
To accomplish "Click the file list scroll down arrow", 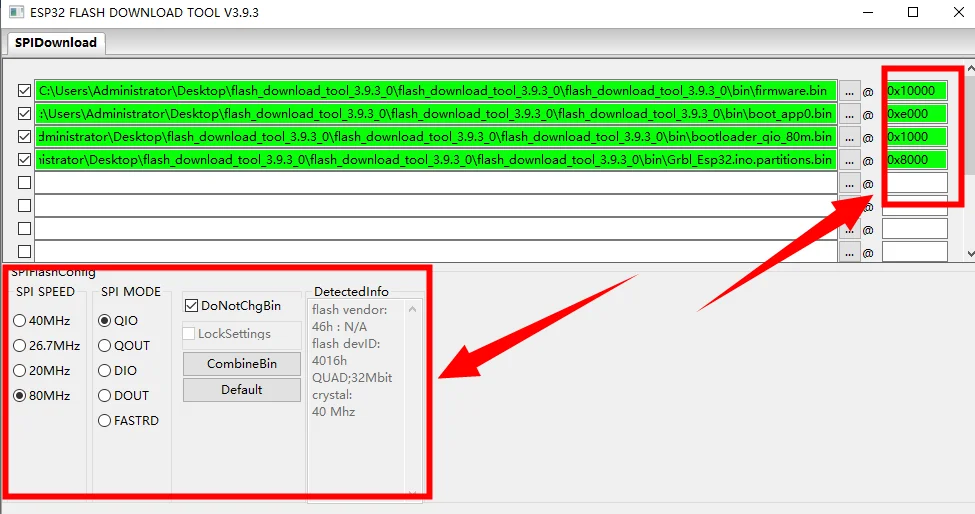I will pyautogui.click(x=971, y=254).
